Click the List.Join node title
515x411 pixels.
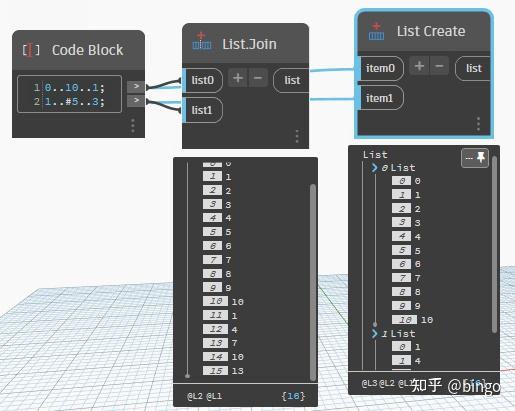(x=249, y=44)
